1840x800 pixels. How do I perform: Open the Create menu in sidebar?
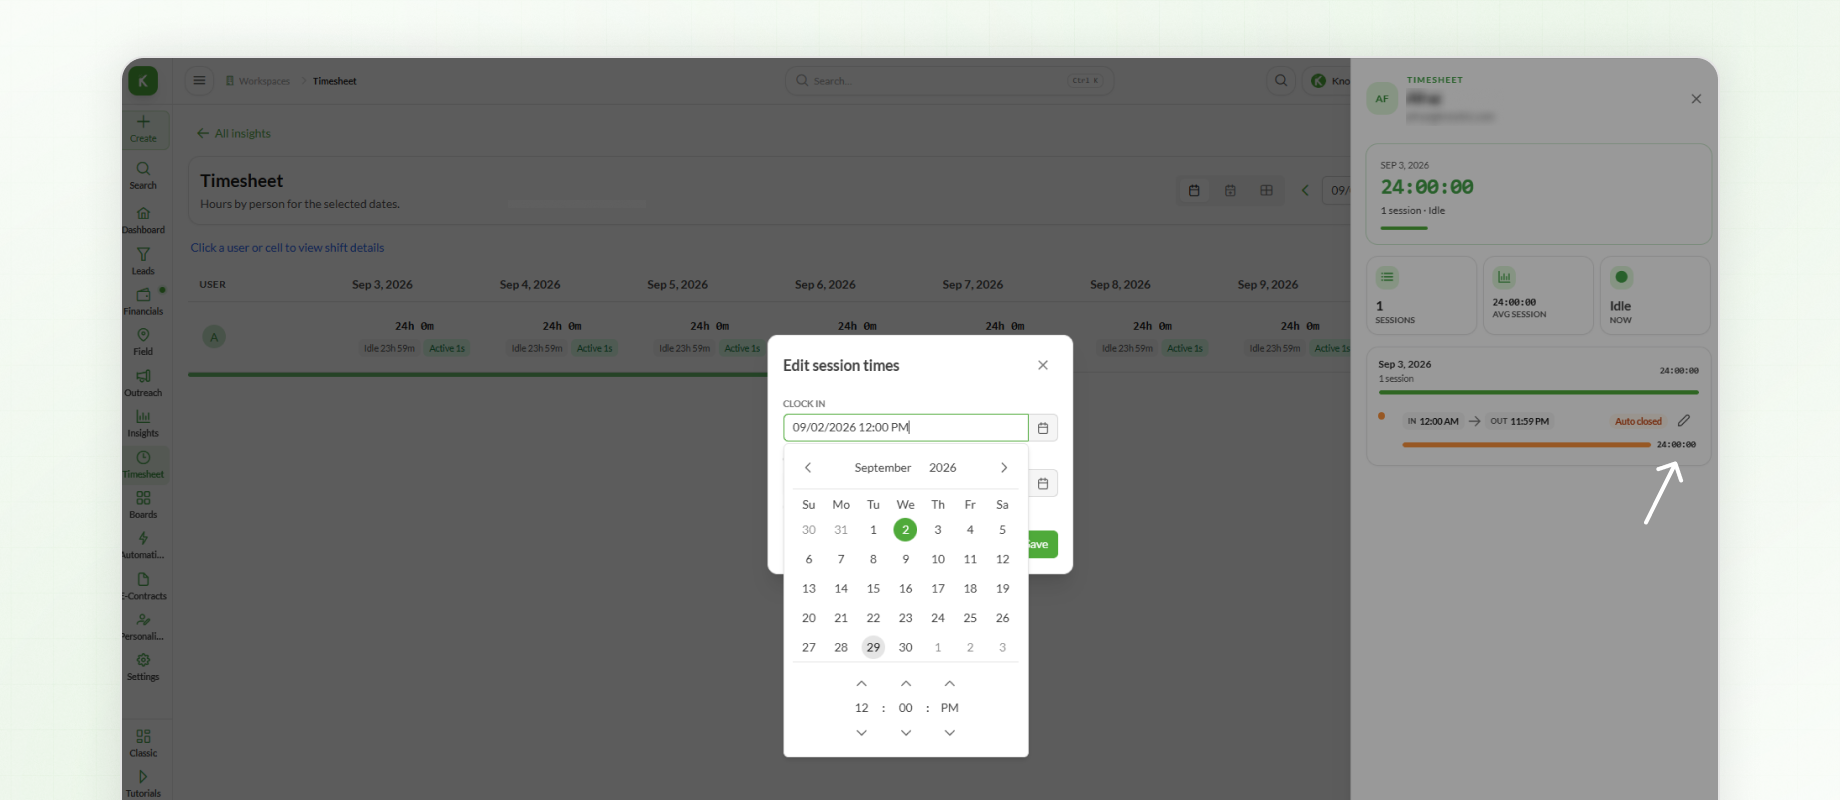[x=143, y=129]
